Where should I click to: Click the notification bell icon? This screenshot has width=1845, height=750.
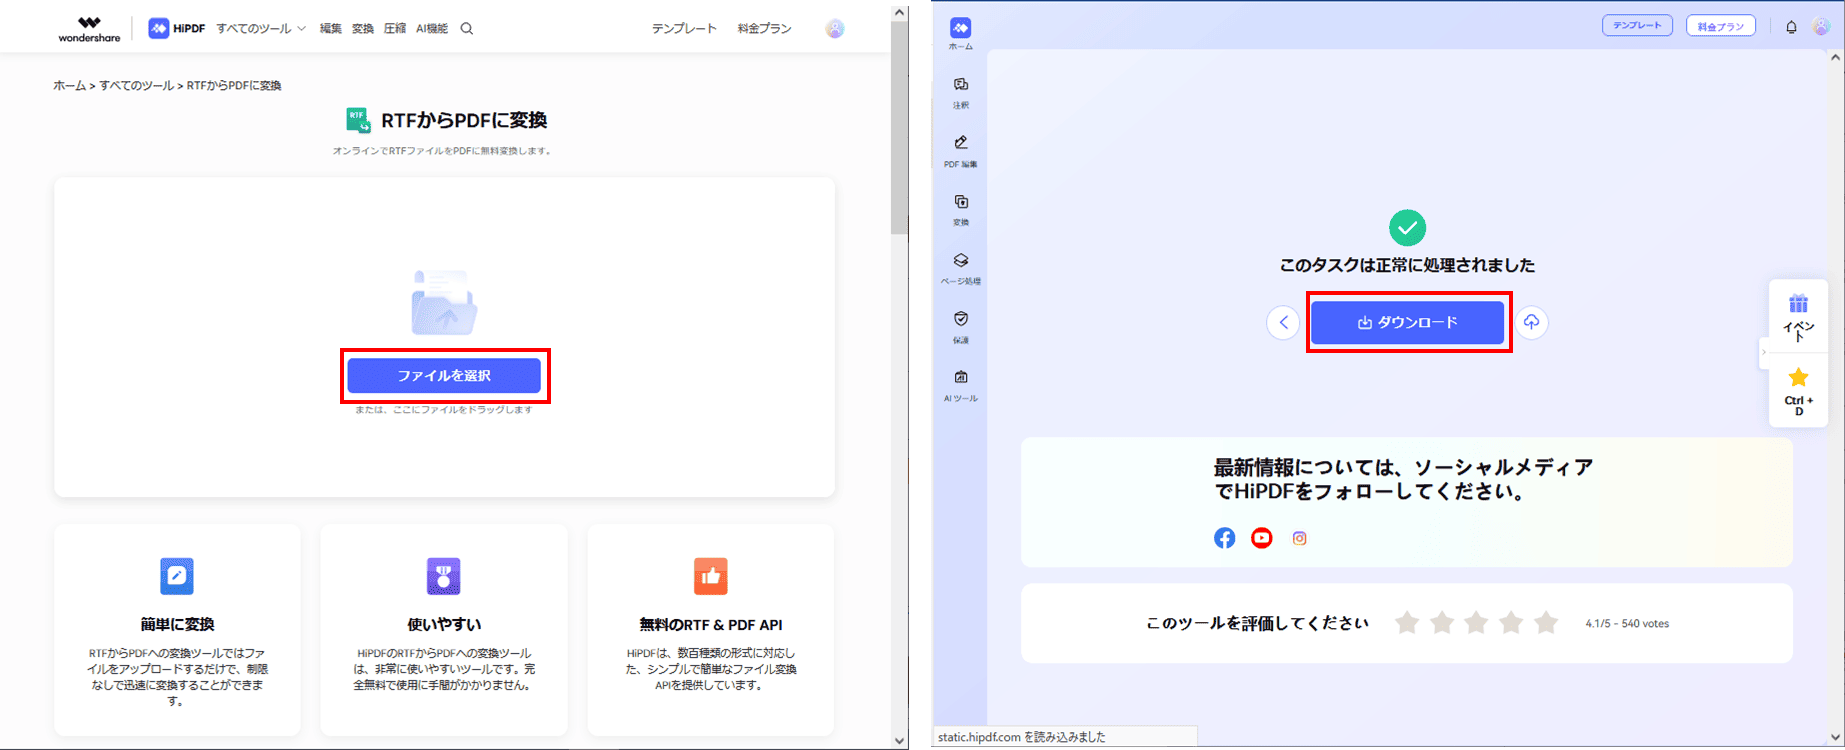pyautogui.click(x=1792, y=27)
